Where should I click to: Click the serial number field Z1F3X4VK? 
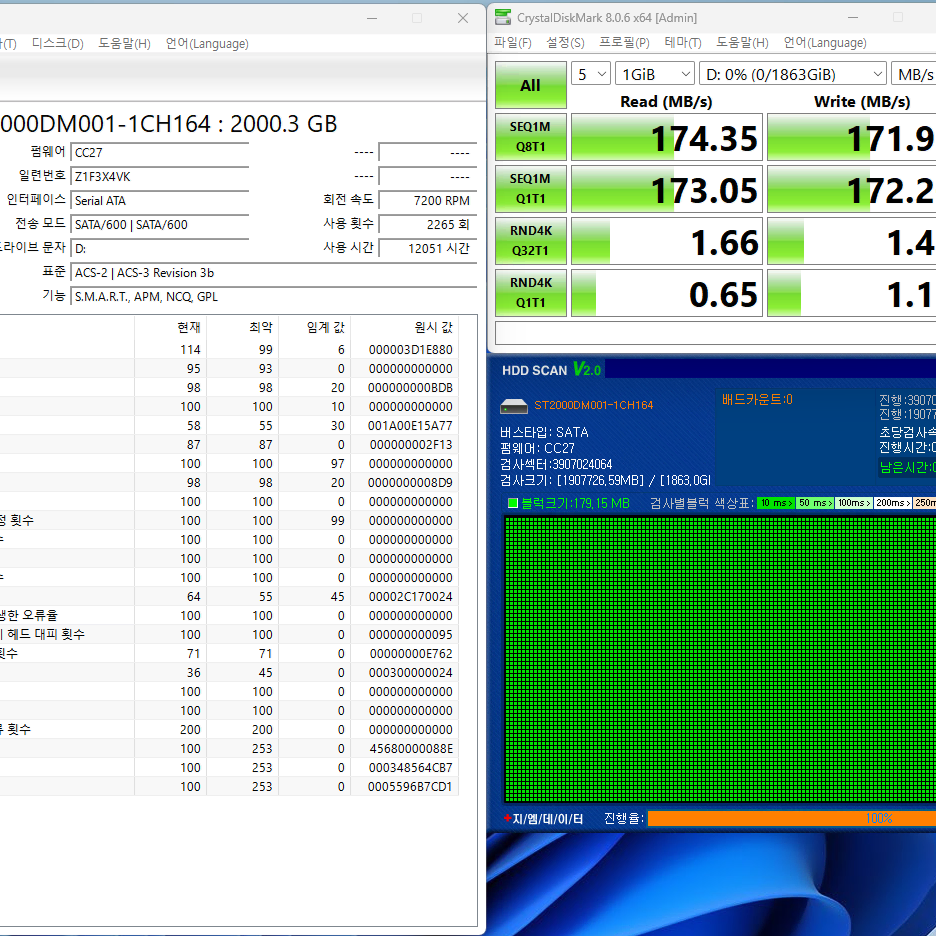click(159, 176)
